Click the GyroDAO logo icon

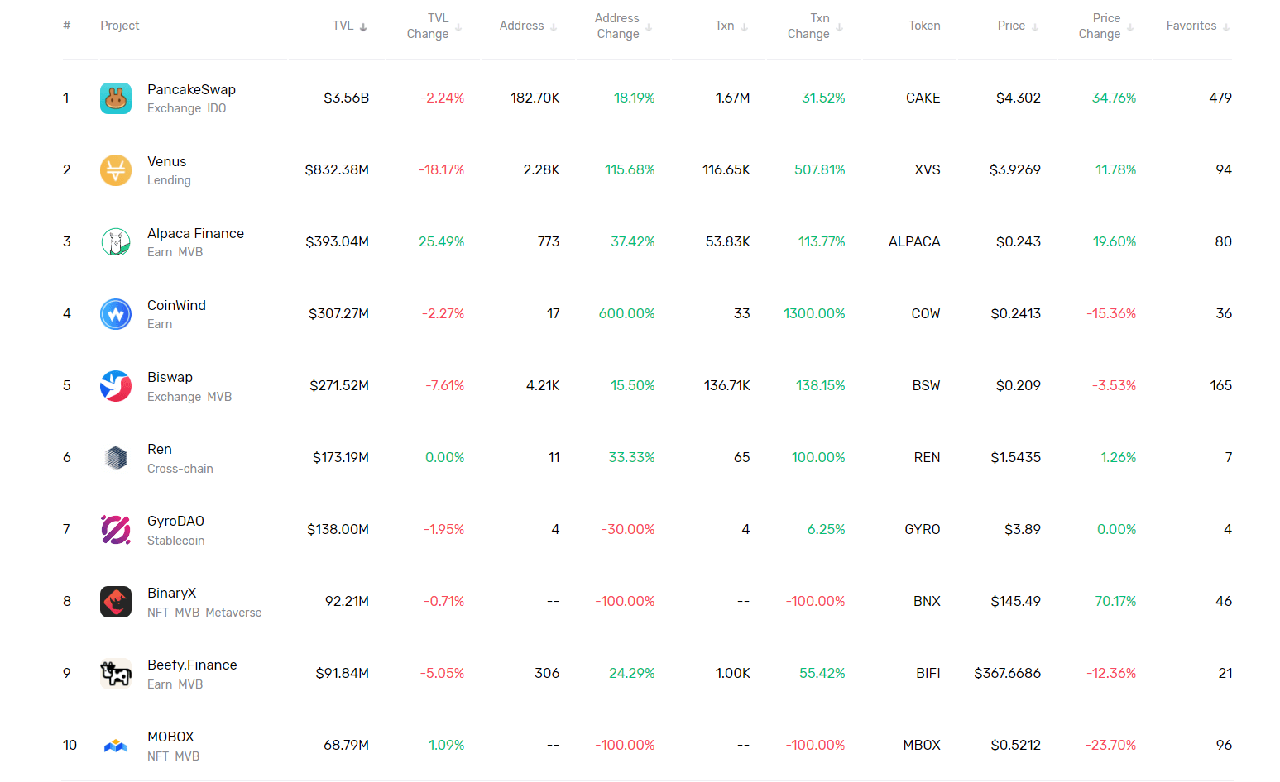pyautogui.click(x=116, y=530)
